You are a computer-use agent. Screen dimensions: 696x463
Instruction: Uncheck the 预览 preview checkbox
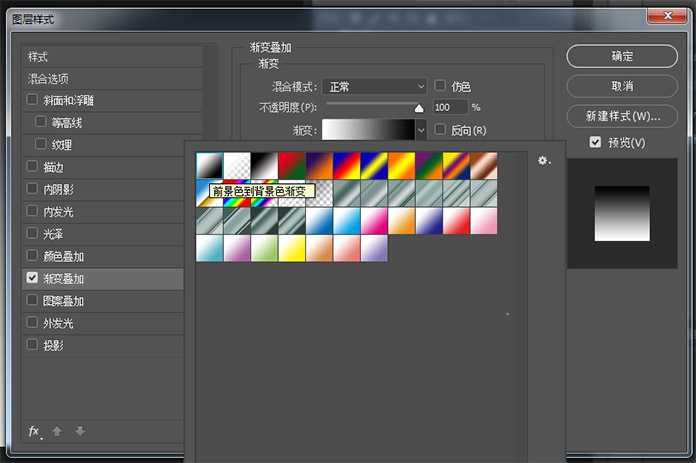(595, 142)
